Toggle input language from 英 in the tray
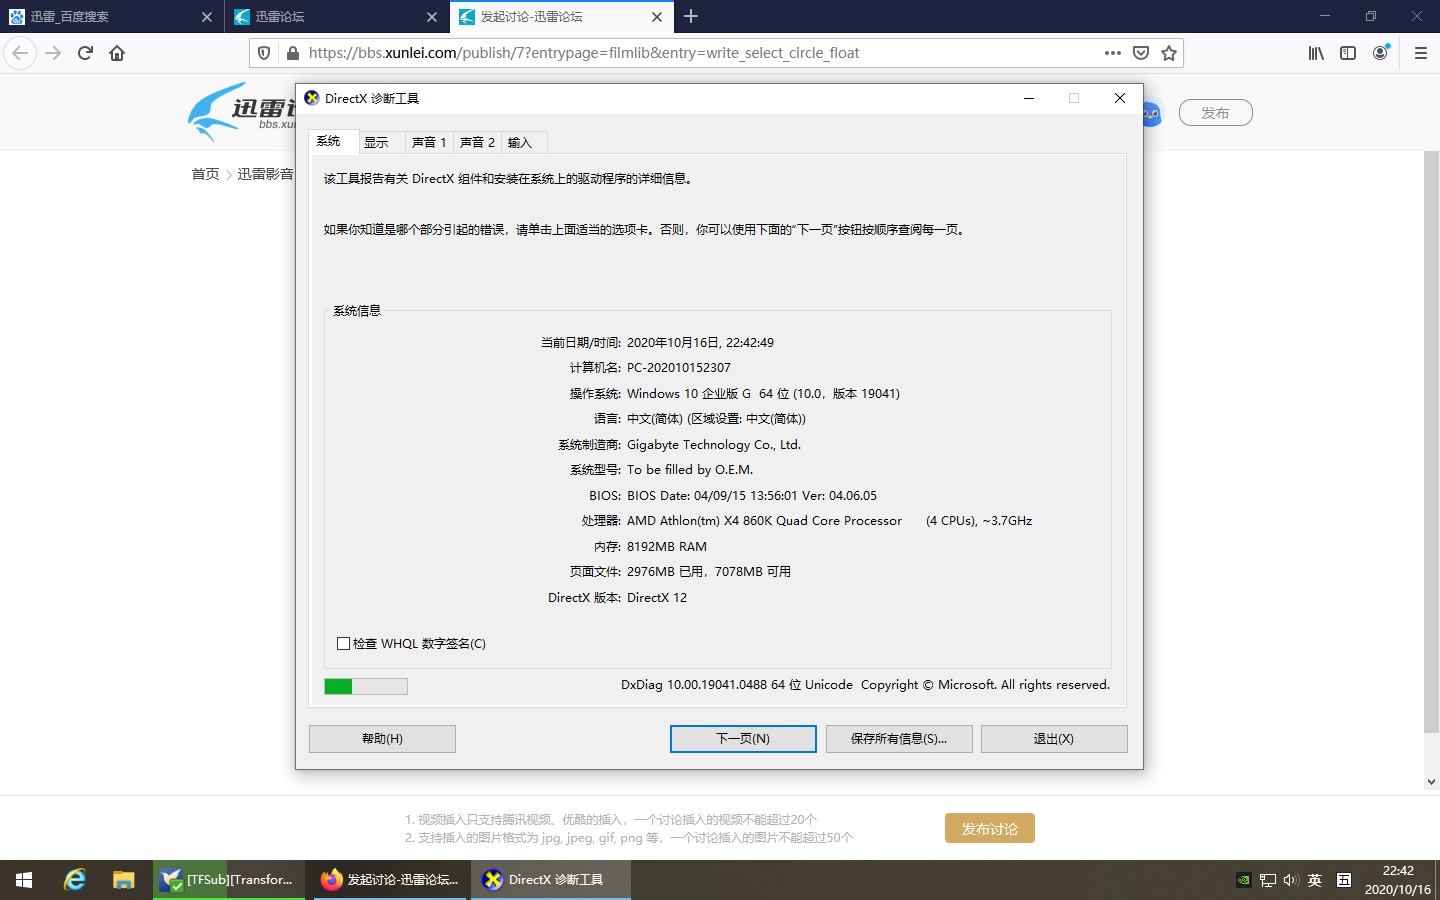 click(x=1314, y=880)
